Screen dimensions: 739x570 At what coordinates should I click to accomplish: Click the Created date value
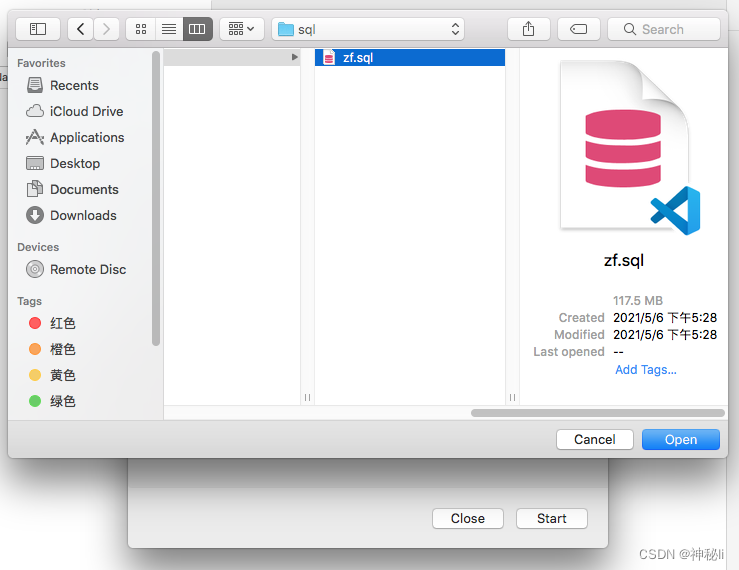[665, 318]
